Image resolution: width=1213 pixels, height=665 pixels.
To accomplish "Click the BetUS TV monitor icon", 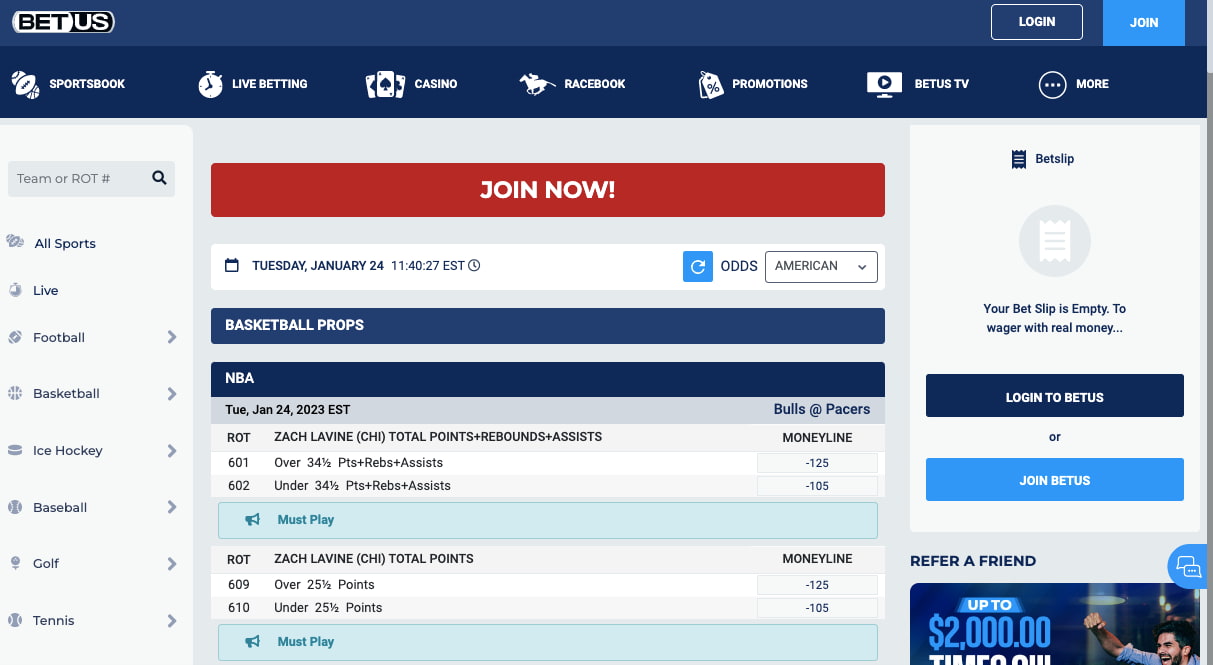I will [x=884, y=84].
